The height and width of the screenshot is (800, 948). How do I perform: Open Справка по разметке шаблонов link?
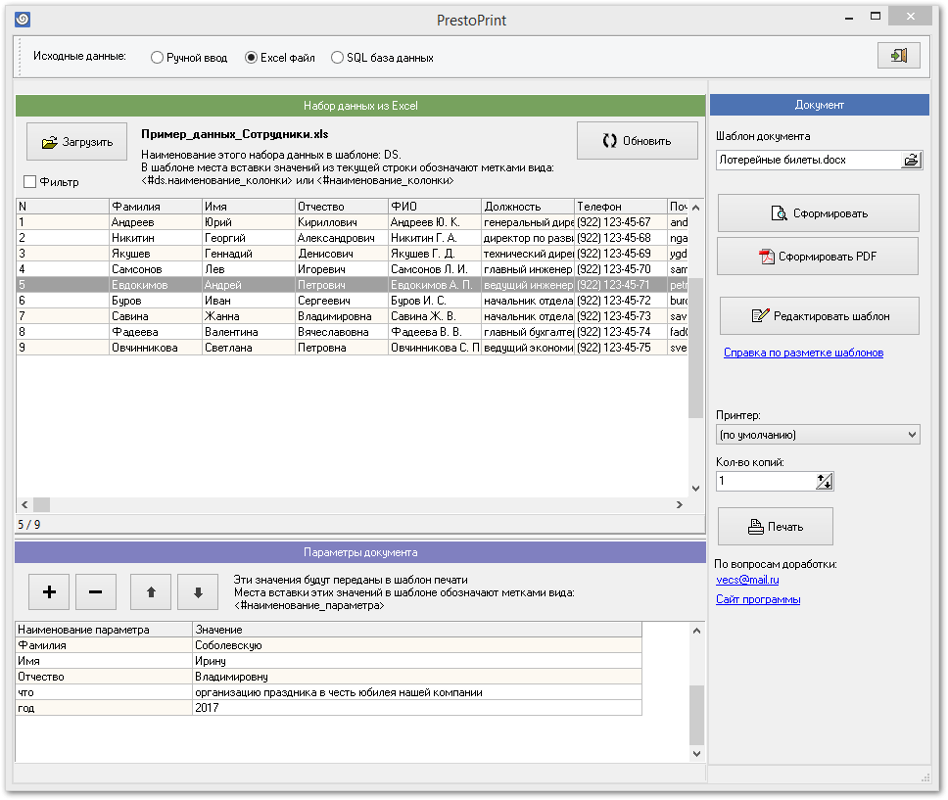[x=803, y=353]
